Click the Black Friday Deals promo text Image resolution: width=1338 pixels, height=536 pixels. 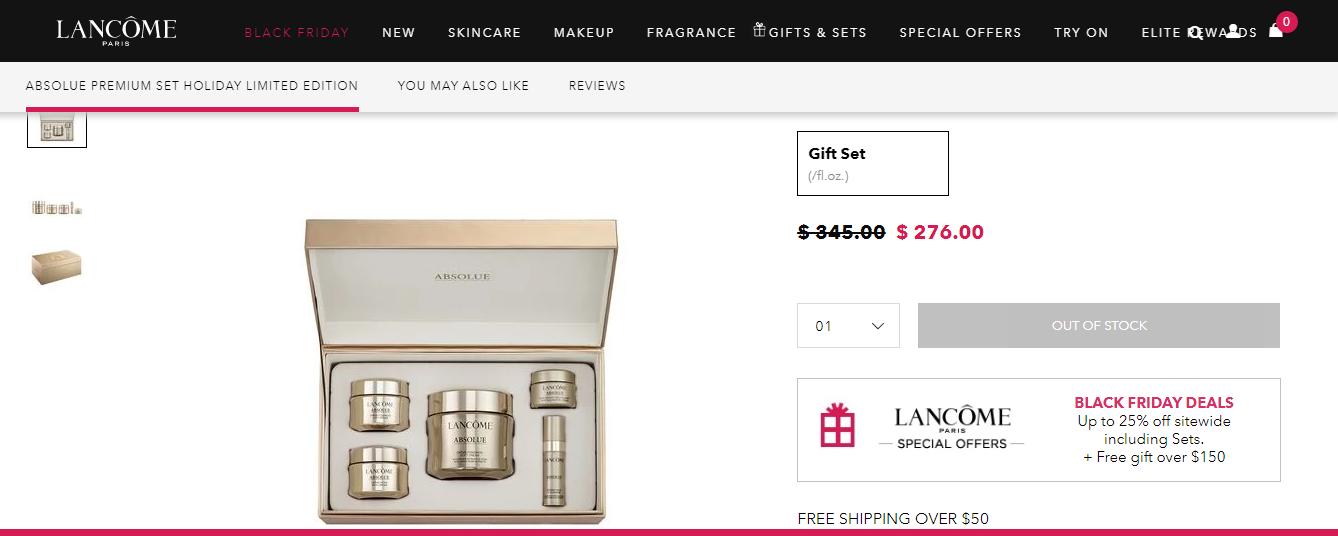pos(1154,403)
